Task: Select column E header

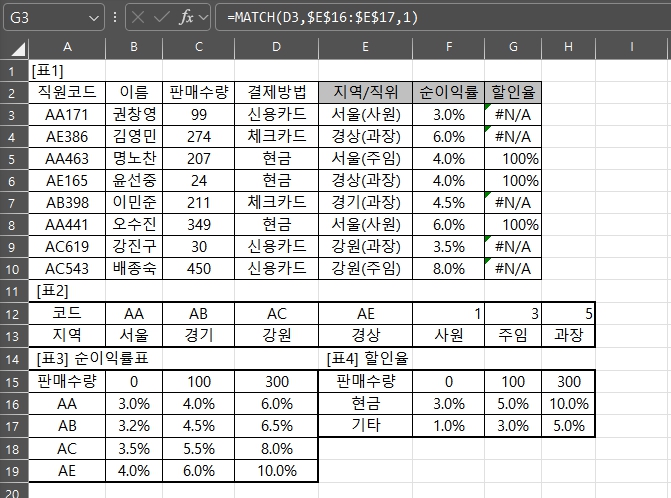Action: click(x=365, y=47)
